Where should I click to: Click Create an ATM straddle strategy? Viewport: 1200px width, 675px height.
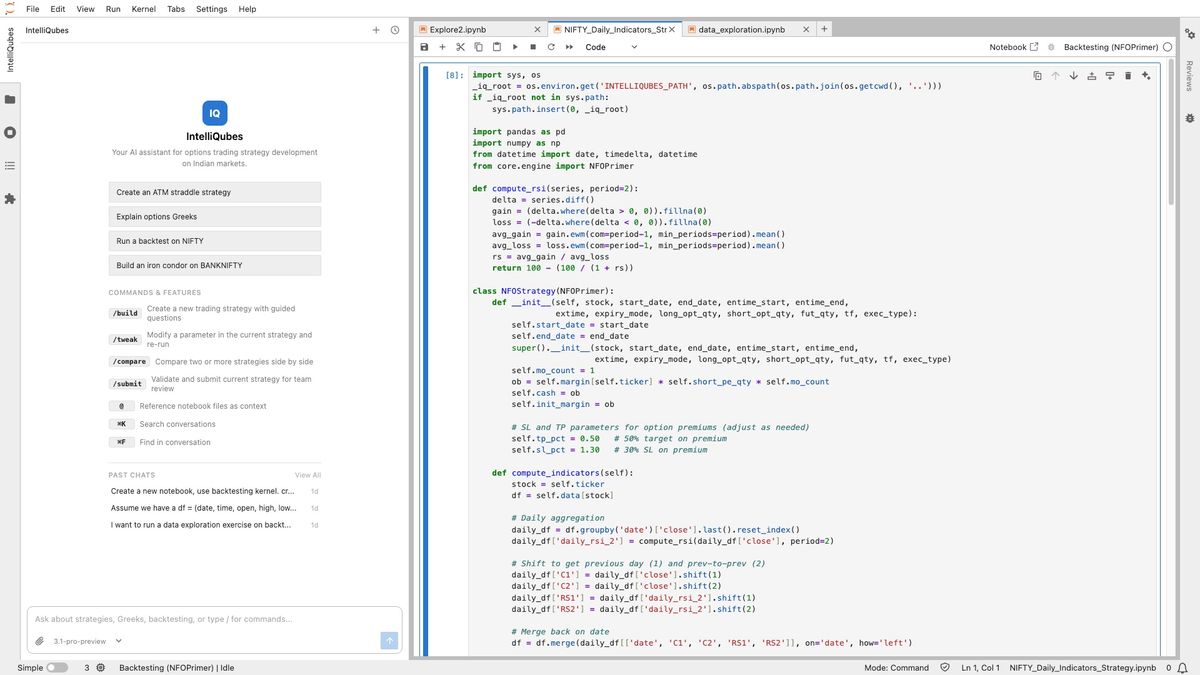tap(215, 192)
